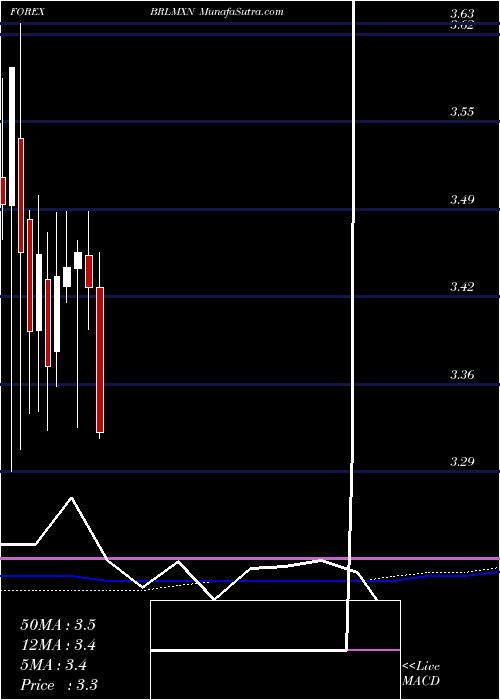Click the tallest white candlestick body
Screen dimensions: 500x700
coord(12,137)
